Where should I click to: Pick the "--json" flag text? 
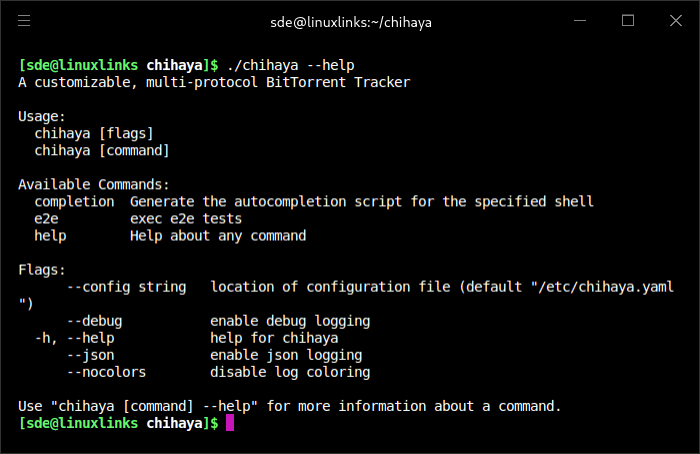point(90,355)
